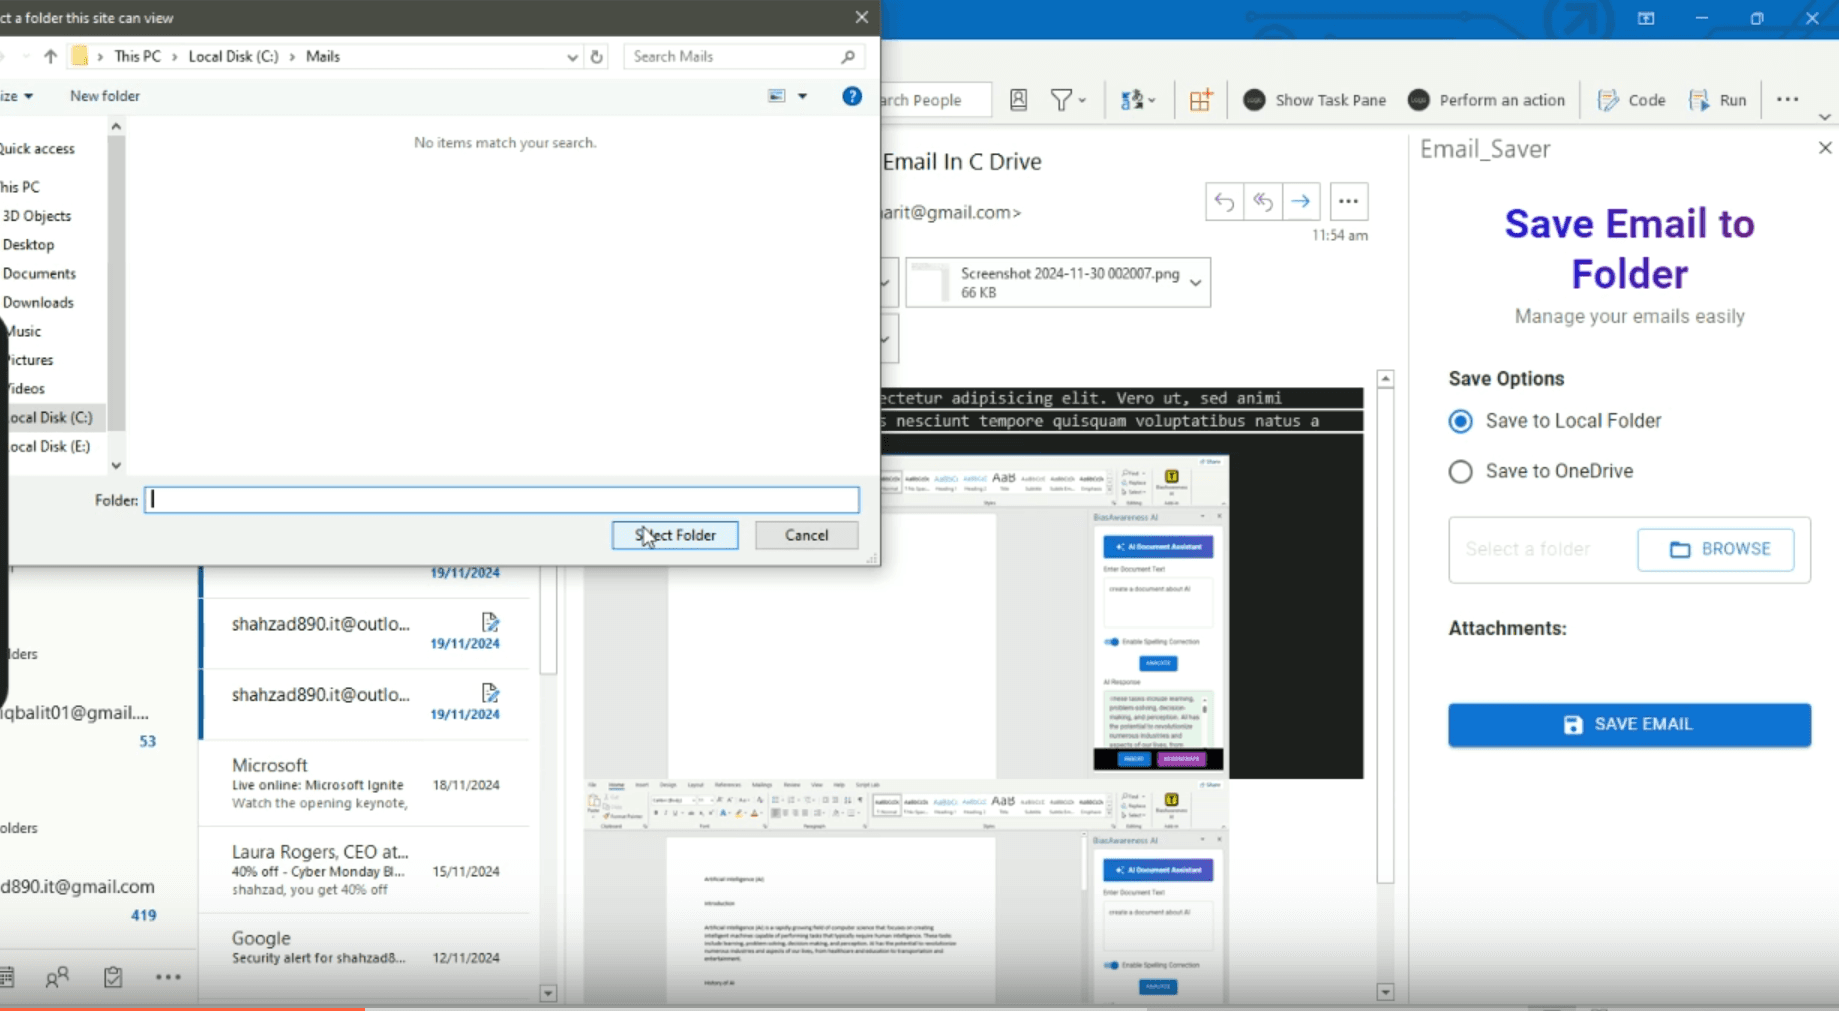This screenshot has height=1011, width=1839.
Task: Cancel the folder selection dialog
Action: tap(806, 535)
